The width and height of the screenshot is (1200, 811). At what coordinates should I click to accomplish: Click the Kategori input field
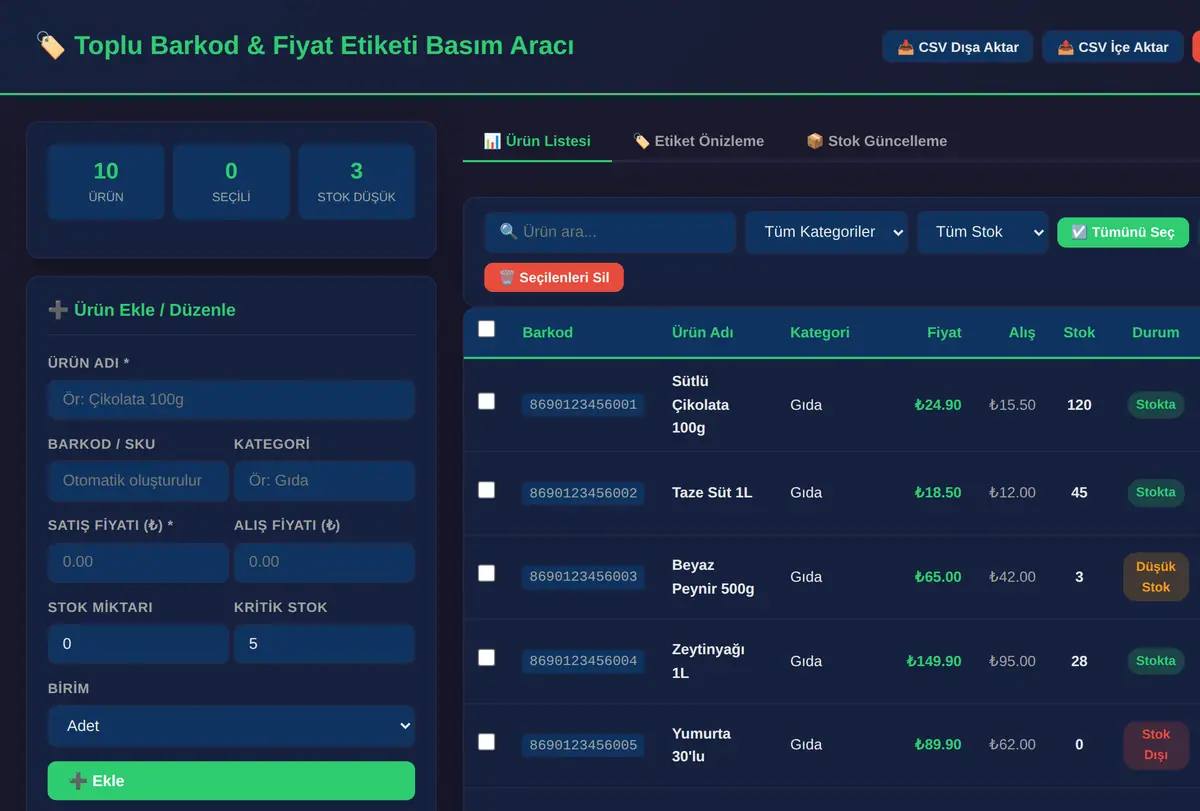[x=324, y=480]
